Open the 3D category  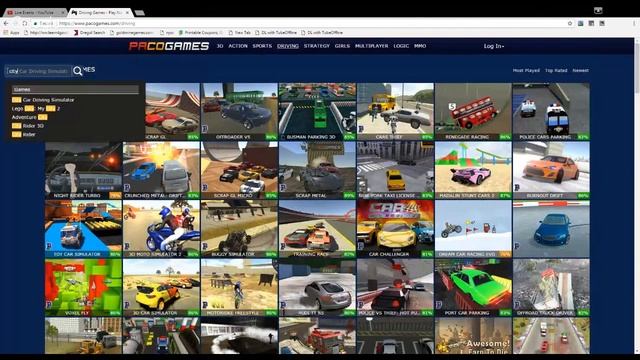(220, 46)
